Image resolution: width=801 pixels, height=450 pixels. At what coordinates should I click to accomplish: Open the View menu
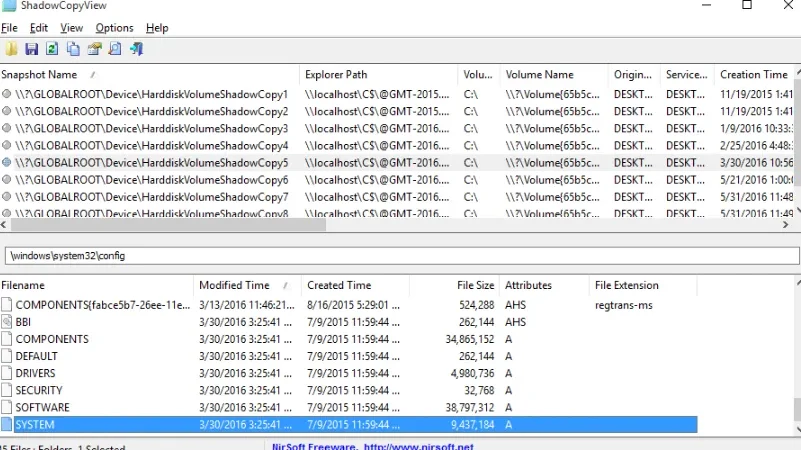point(72,28)
